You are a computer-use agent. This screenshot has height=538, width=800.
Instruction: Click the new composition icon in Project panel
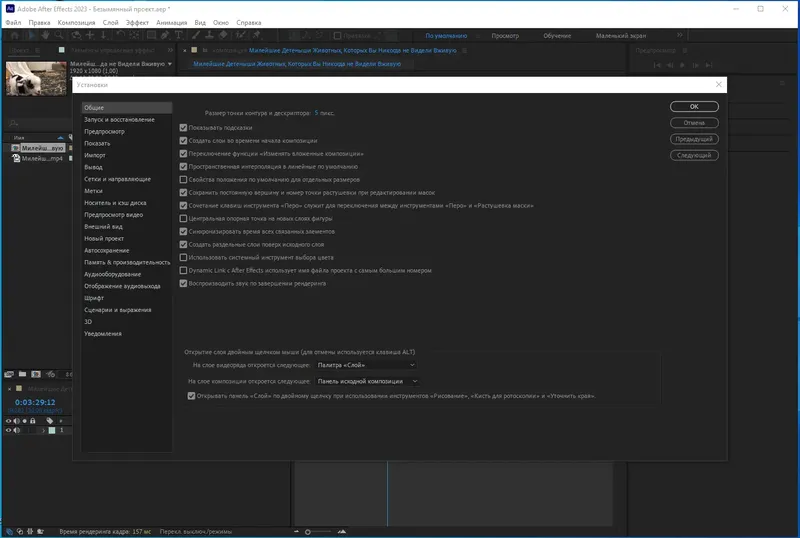coord(36,374)
